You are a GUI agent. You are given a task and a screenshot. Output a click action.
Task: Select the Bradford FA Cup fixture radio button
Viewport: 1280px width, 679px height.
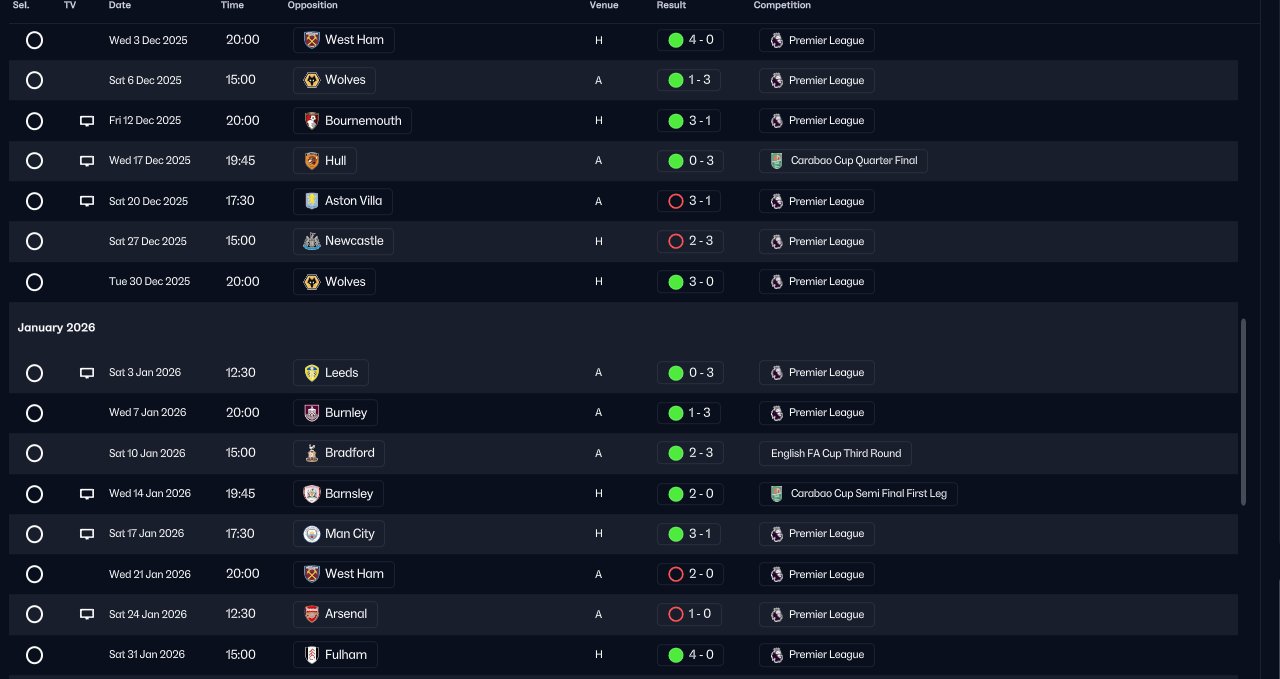(34, 453)
